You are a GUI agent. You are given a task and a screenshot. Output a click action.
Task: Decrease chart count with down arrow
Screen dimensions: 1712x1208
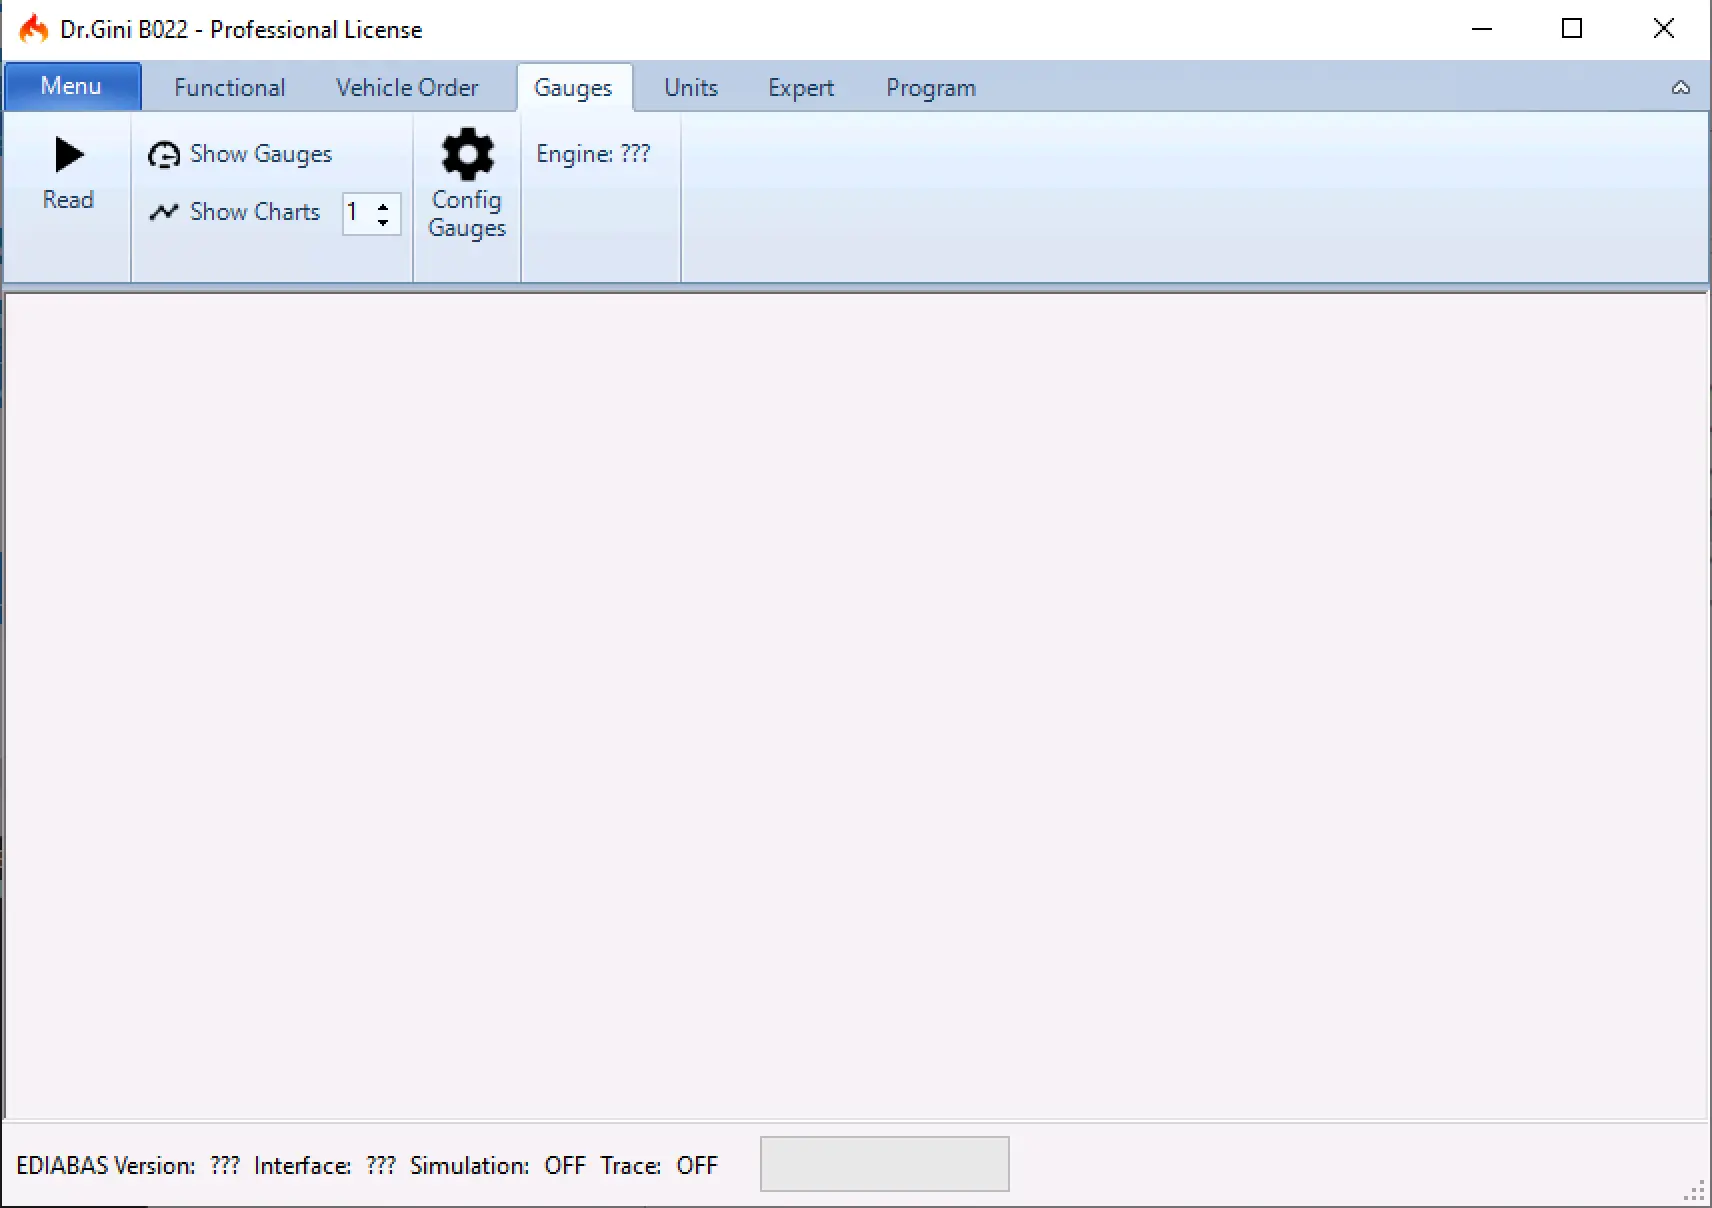point(383,222)
